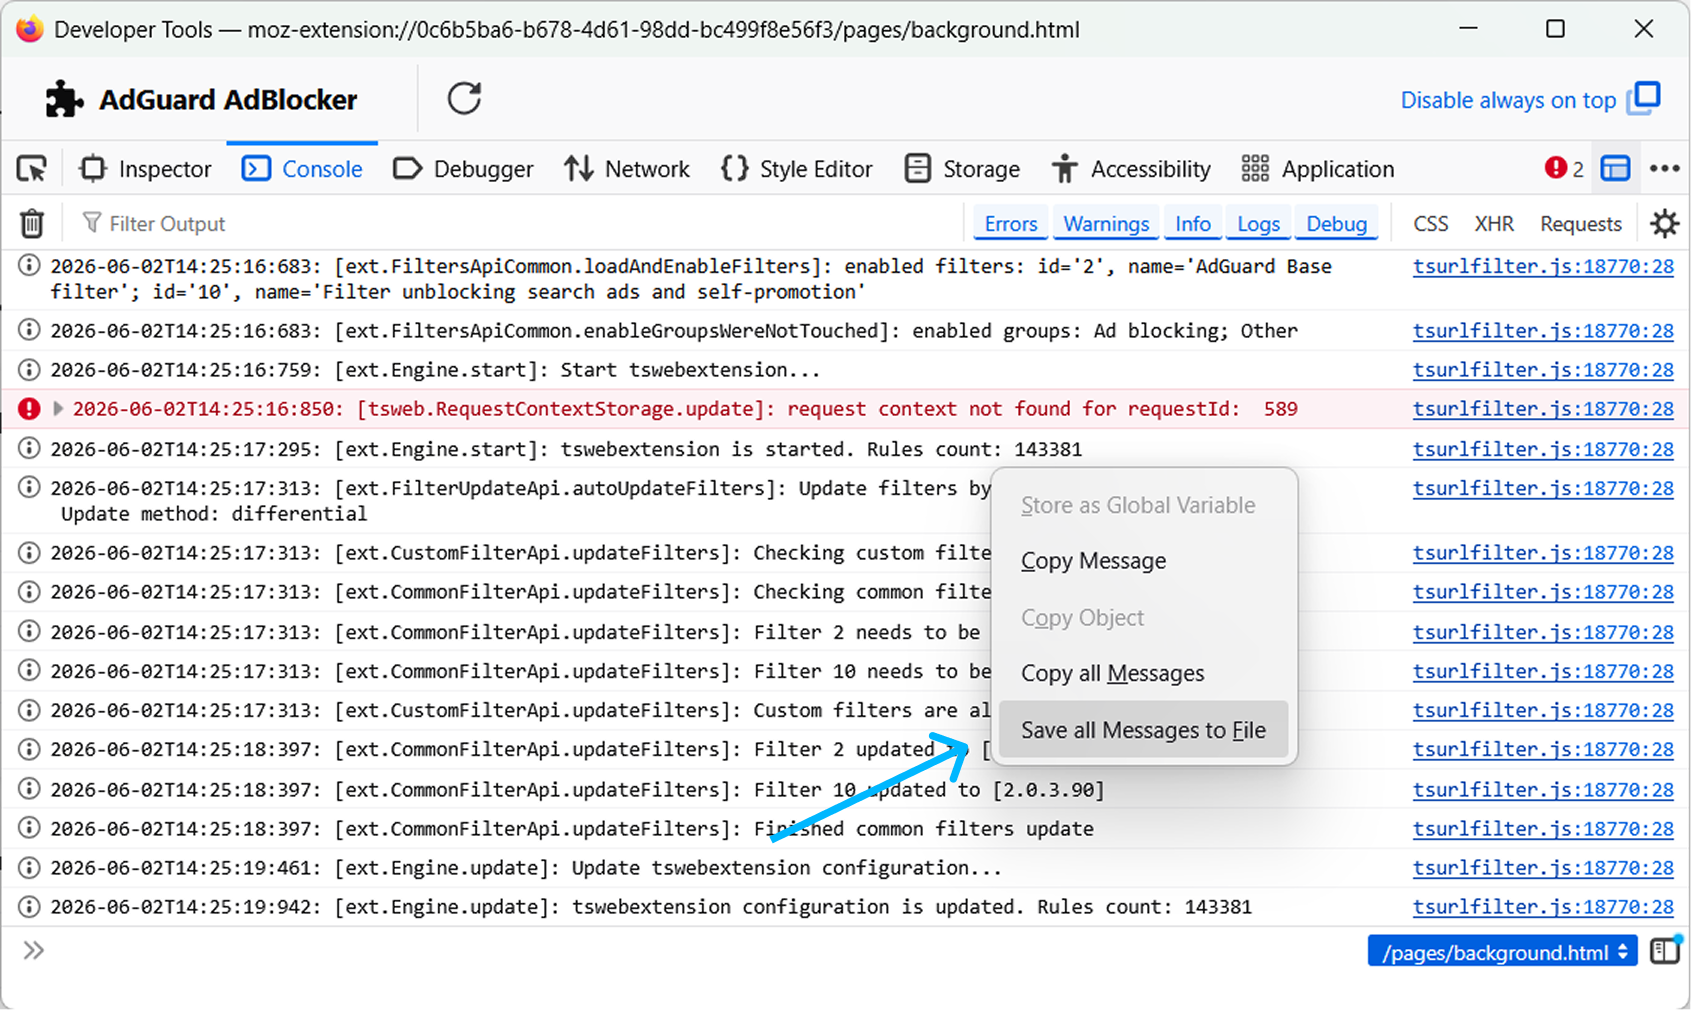This screenshot has width=1691, height=1010.
Task: Toggle the Errors filter
Action: point(1011,223)
